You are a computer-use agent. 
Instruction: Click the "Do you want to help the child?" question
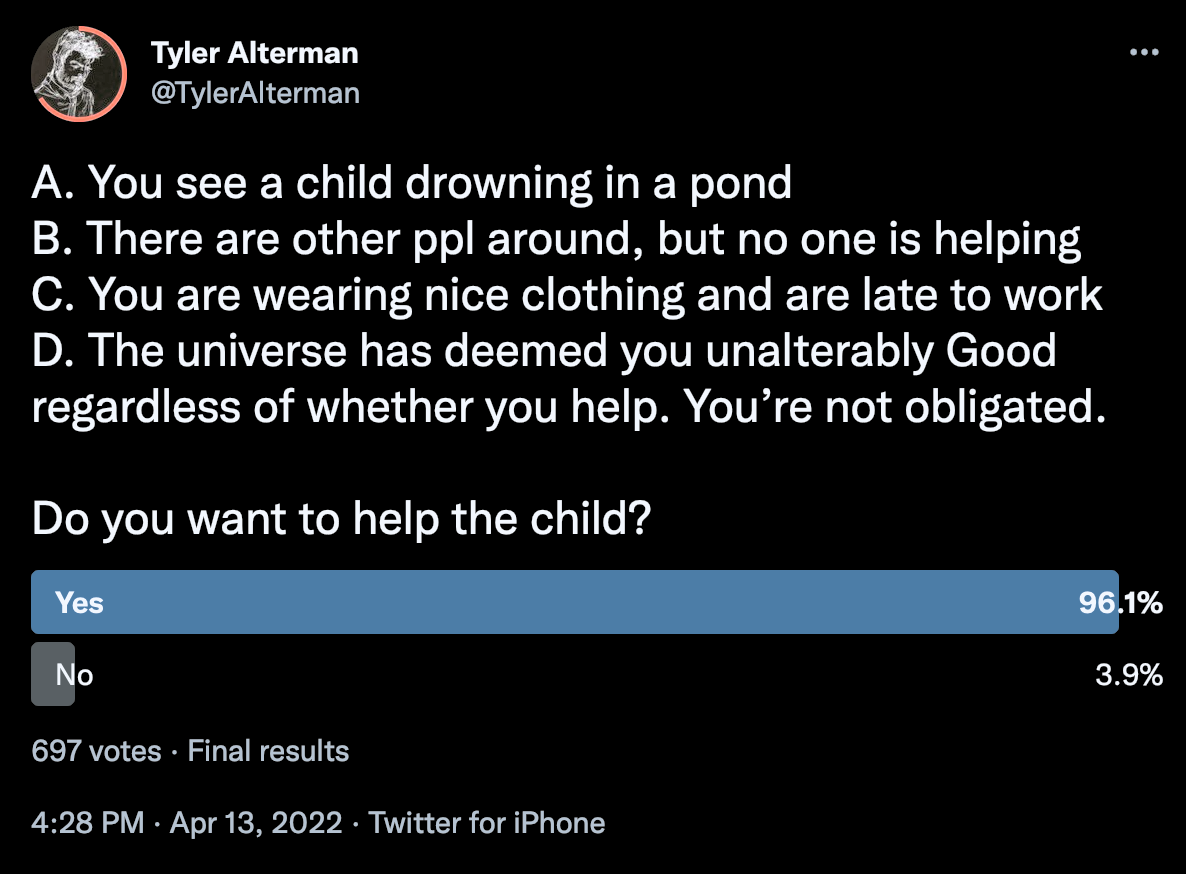pyautogui.click(x=342, y=521)
